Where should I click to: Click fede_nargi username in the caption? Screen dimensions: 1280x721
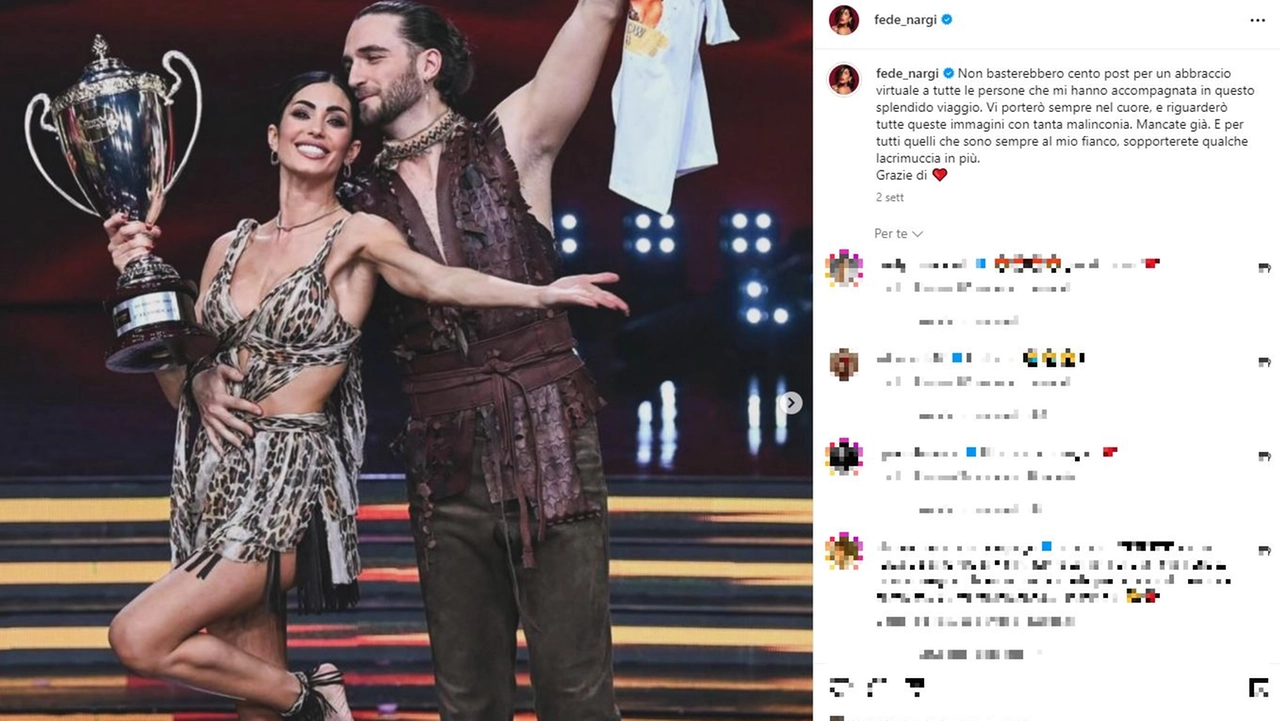(x=907, y=73)
